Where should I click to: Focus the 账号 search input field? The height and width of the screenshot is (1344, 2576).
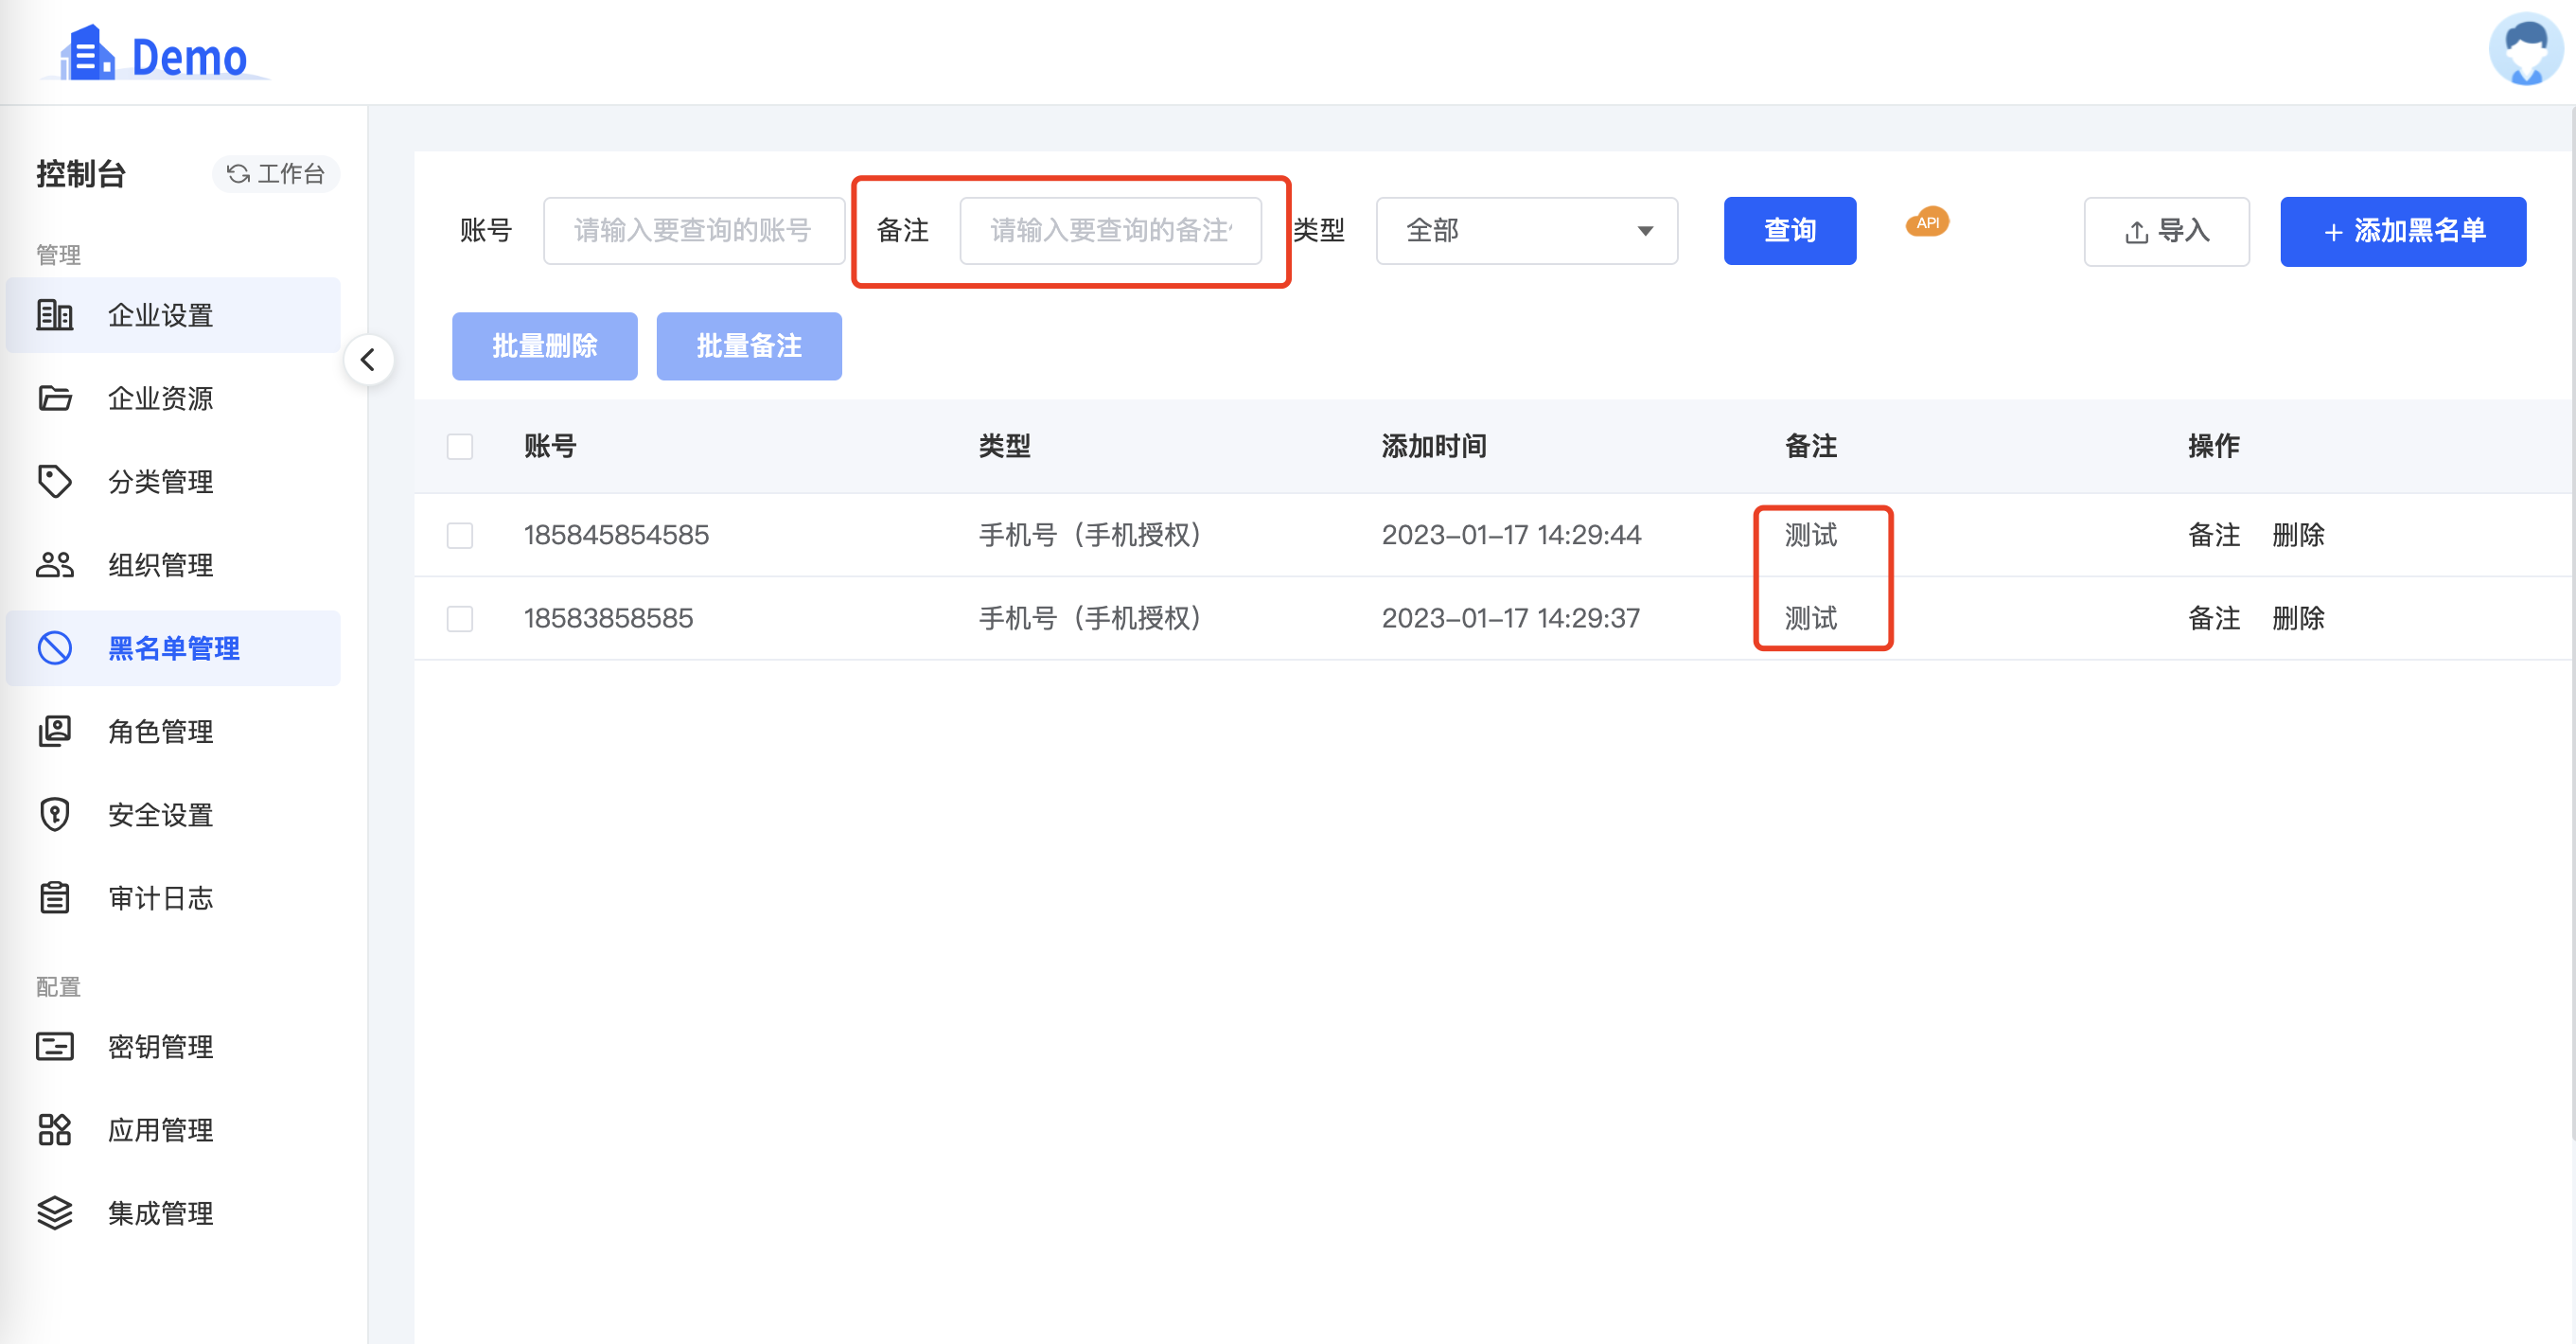[693, 231]
